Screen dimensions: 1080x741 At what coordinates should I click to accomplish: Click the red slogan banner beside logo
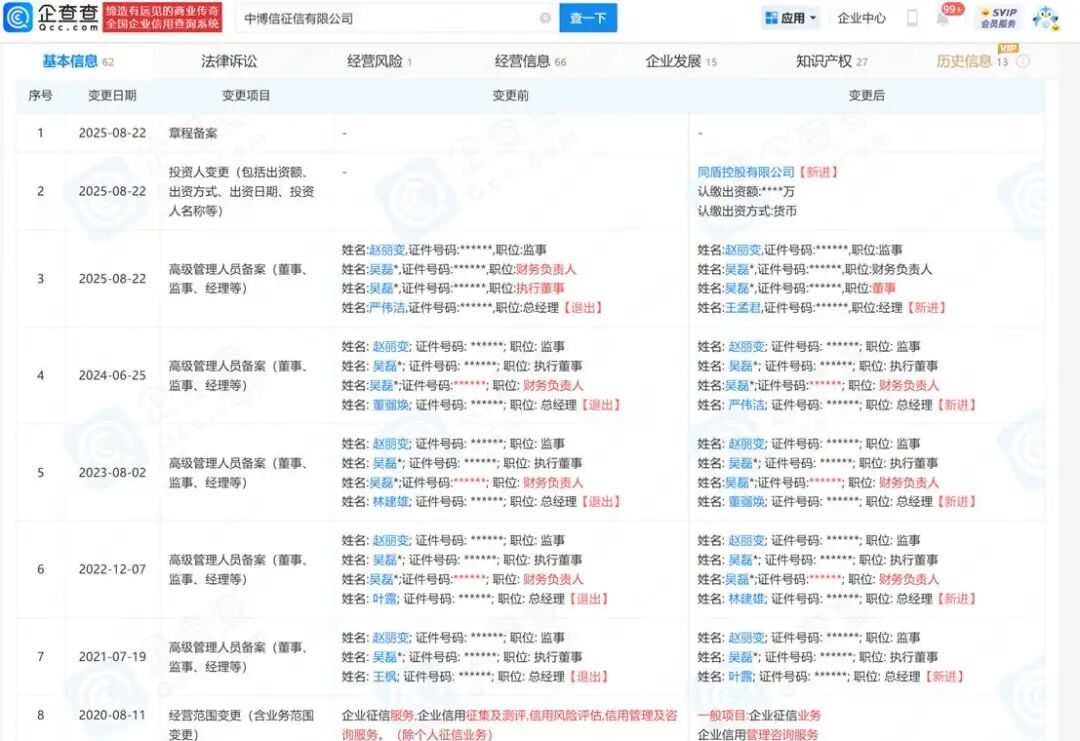[163, 18]
